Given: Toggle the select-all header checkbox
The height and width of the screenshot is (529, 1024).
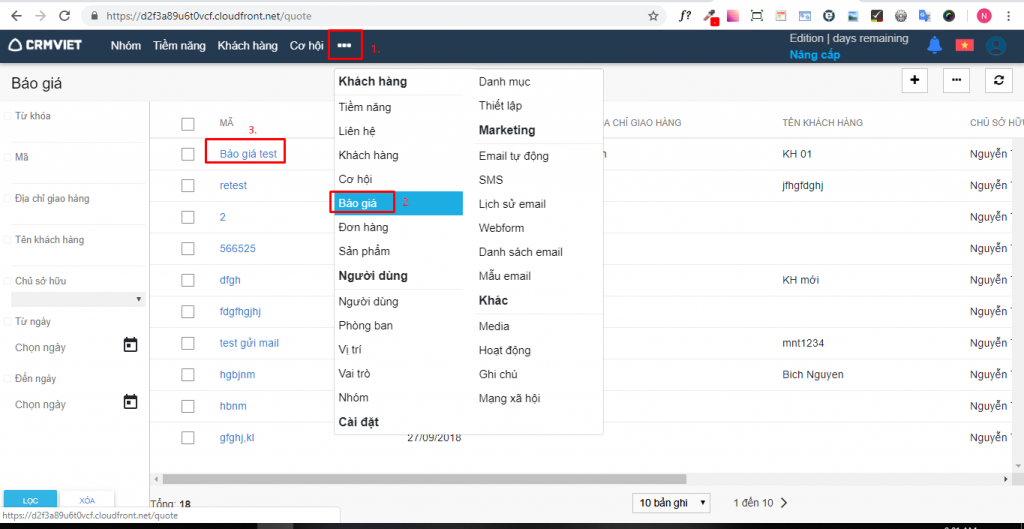Looking at the screenshot, I should pos(188,124).
